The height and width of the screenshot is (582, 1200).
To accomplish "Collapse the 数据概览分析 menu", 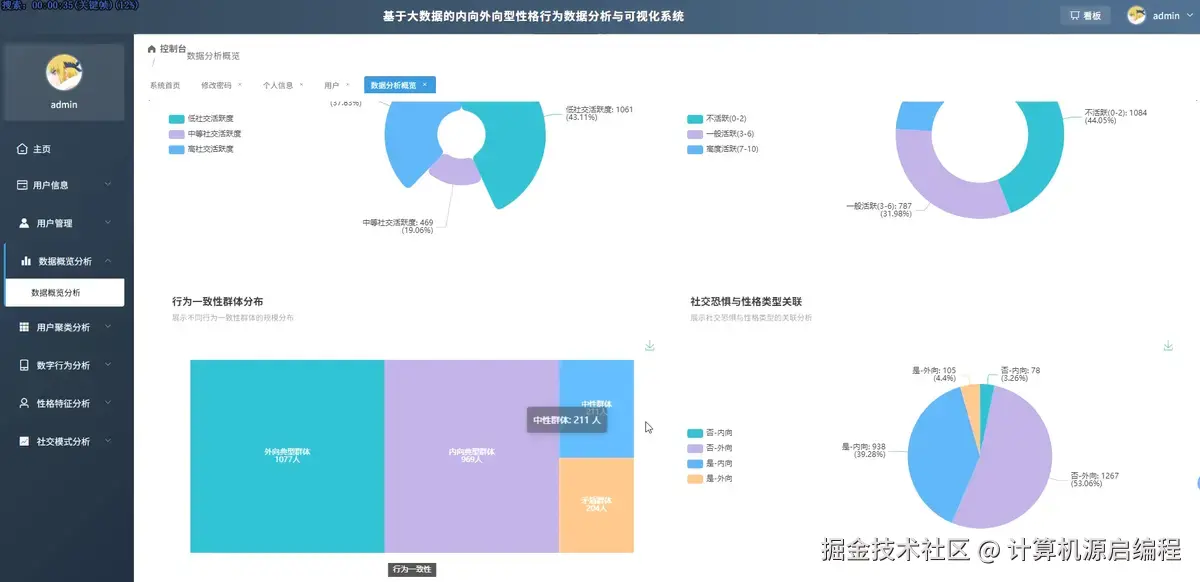I will pos(108,261).
